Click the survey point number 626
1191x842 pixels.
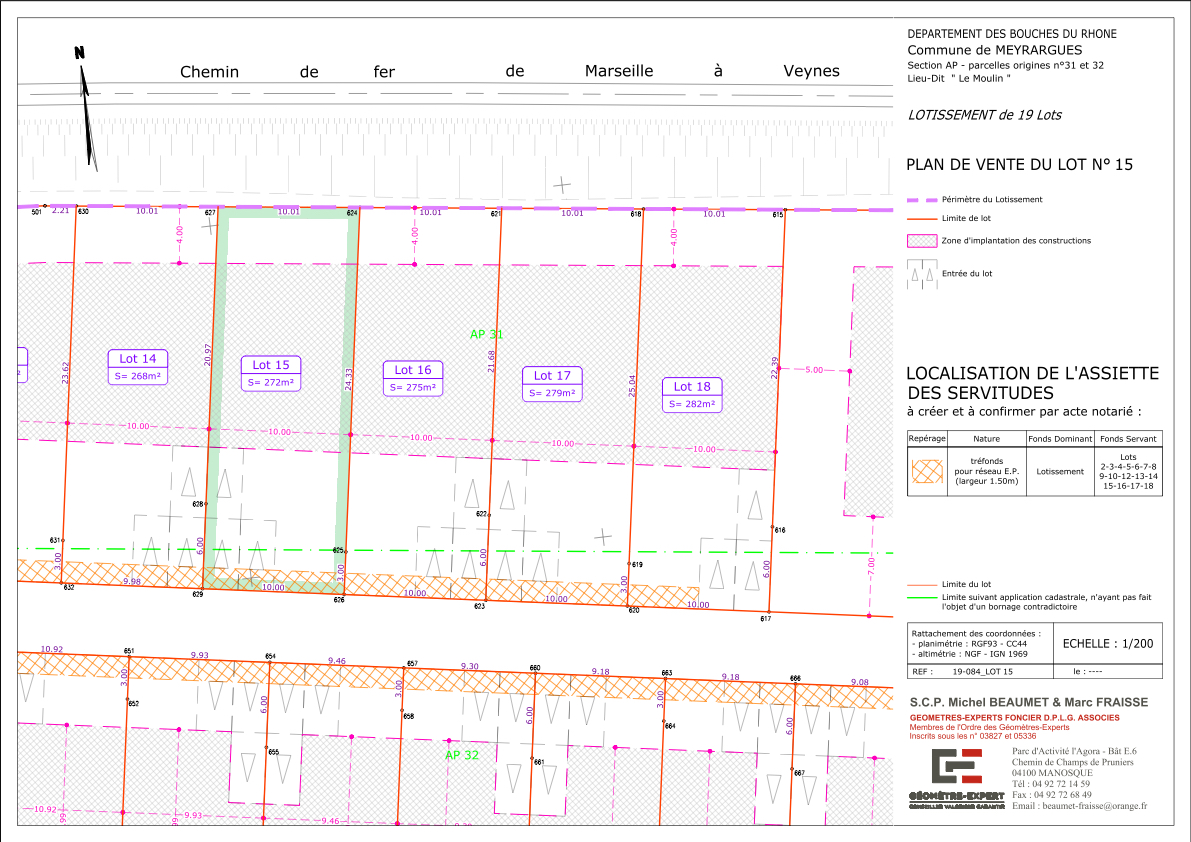[339, 601]
